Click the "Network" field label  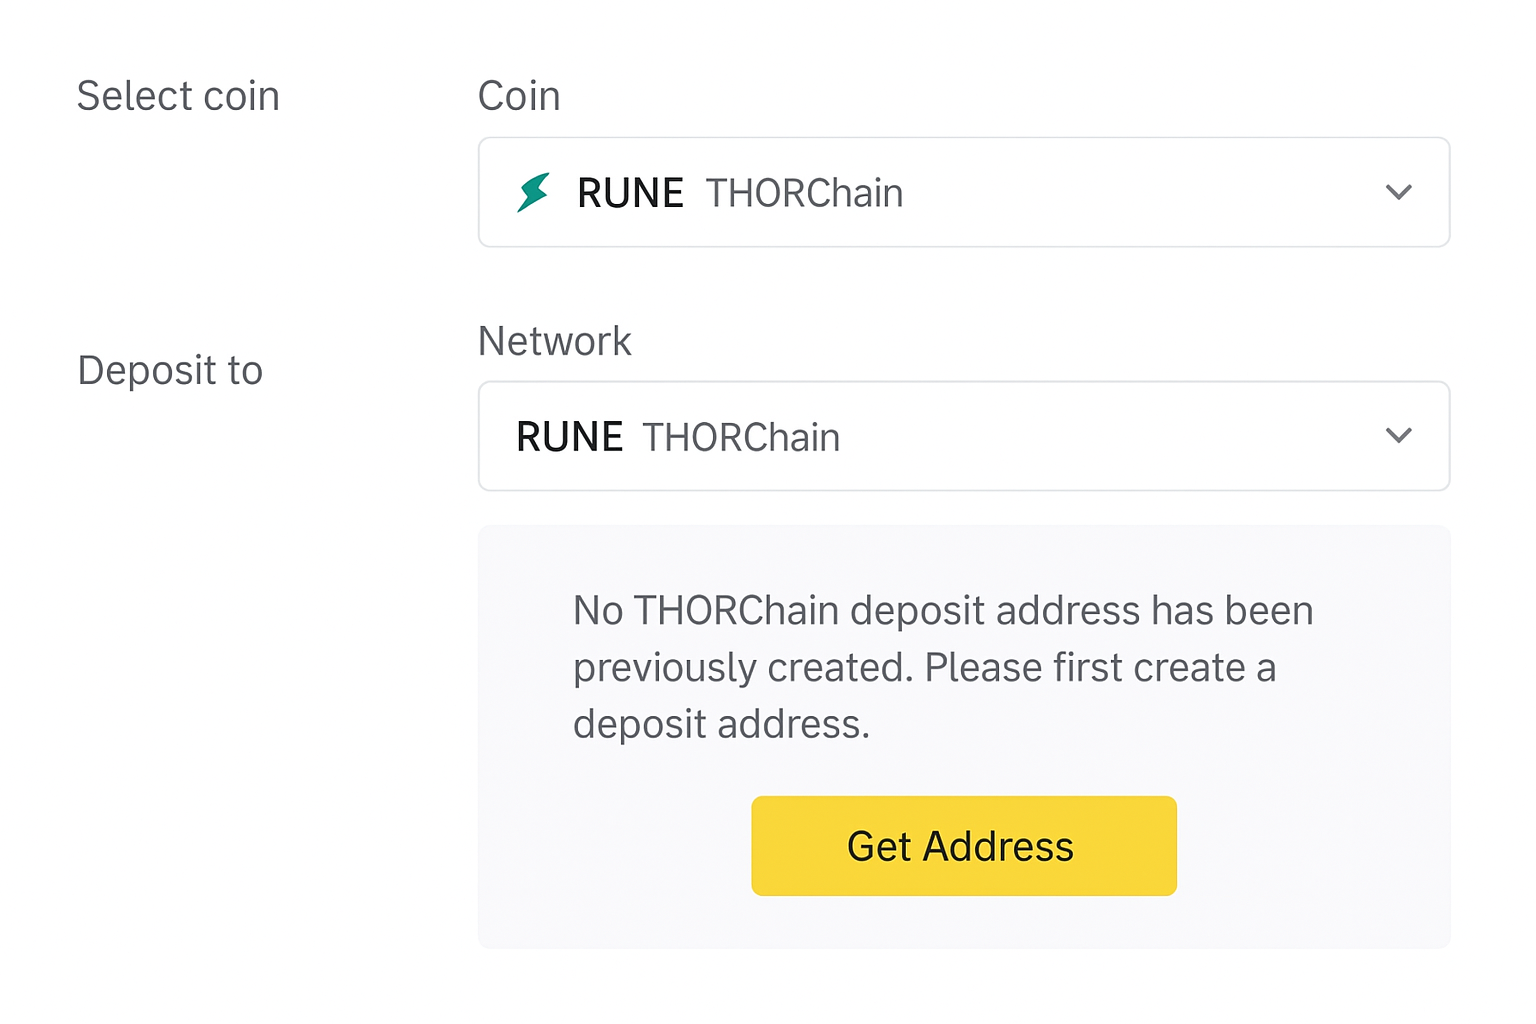555,341
